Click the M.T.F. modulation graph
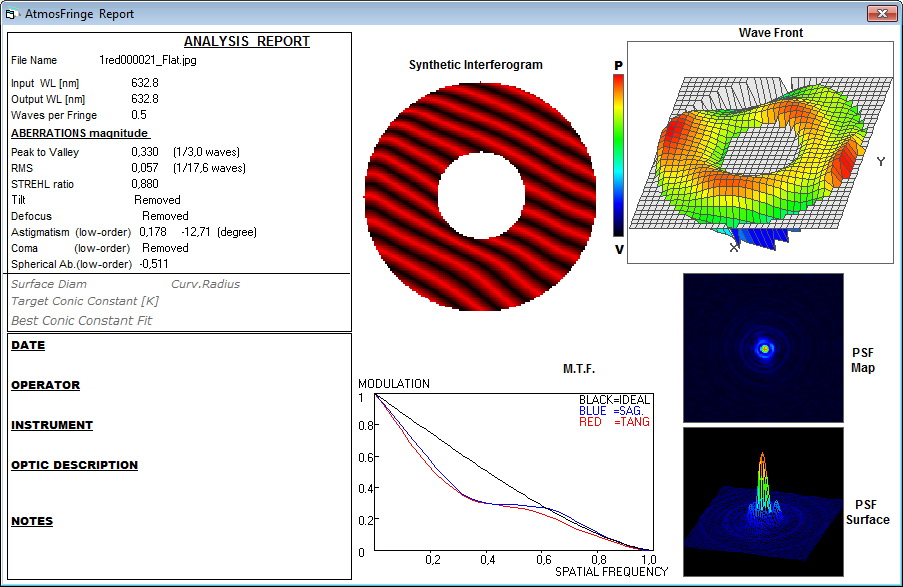The image size is (903, 587). pos(514,472)
